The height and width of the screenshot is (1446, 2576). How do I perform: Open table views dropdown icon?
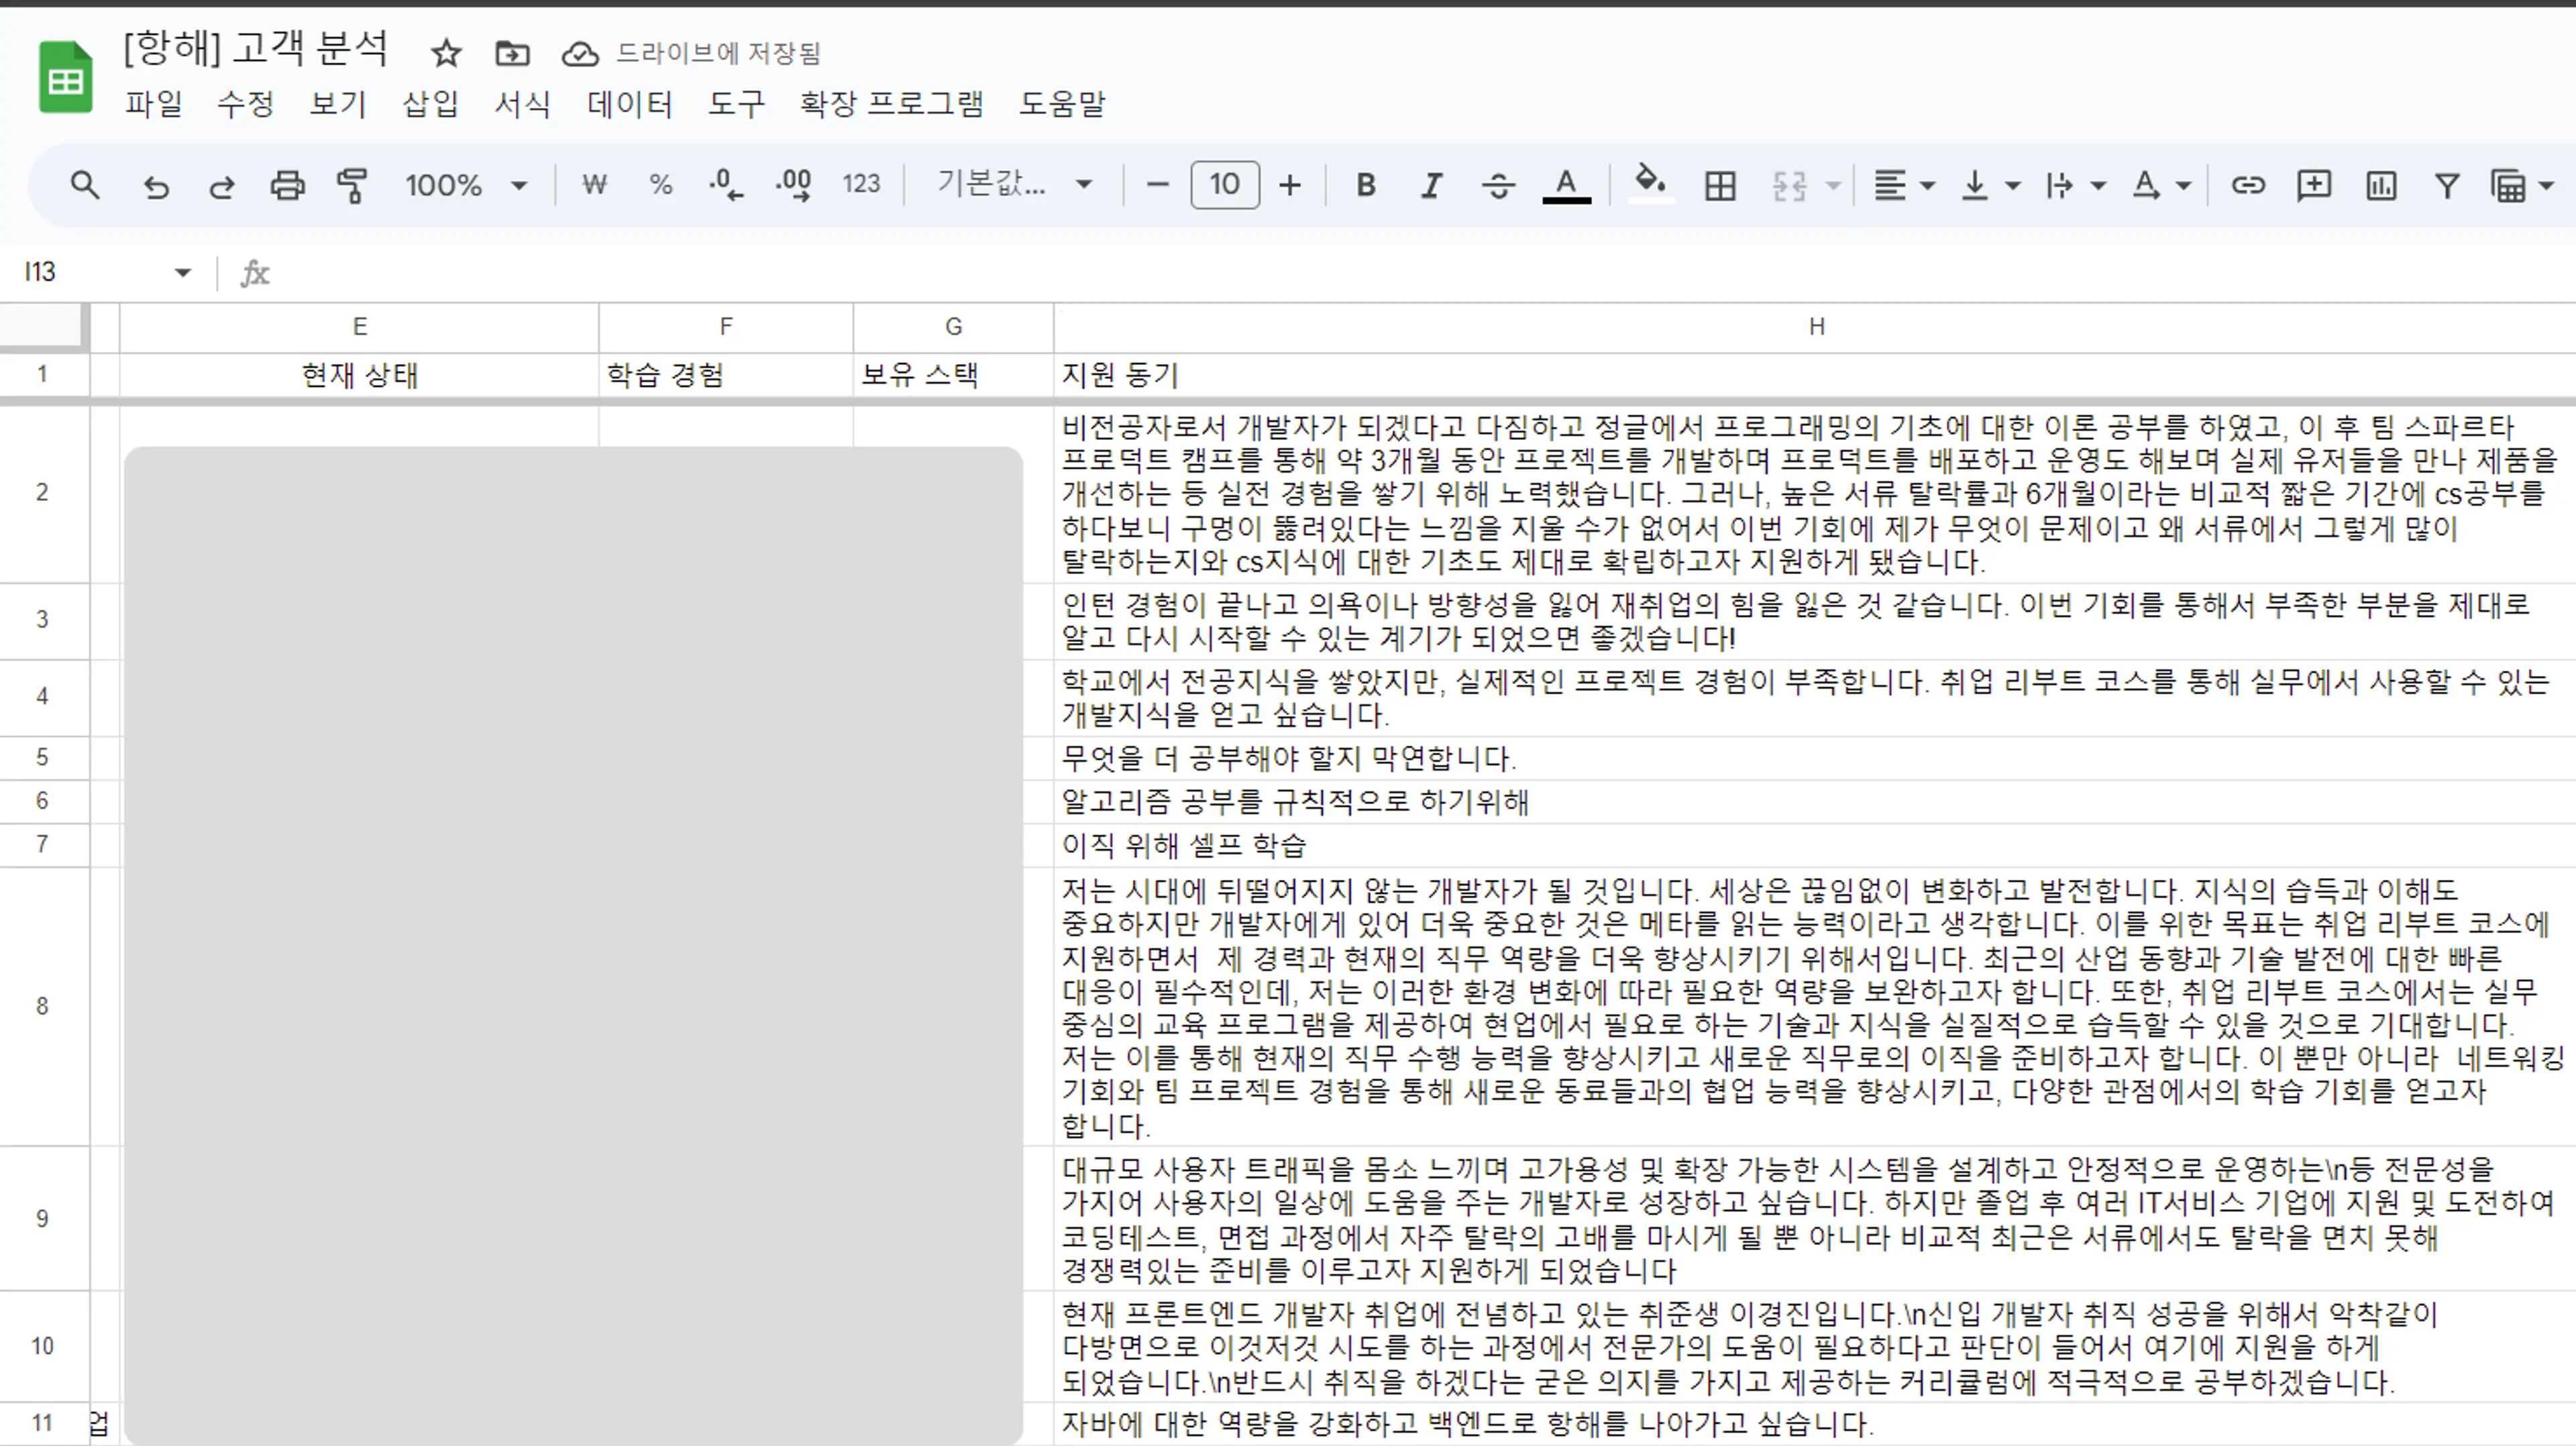coord(2522,186)
